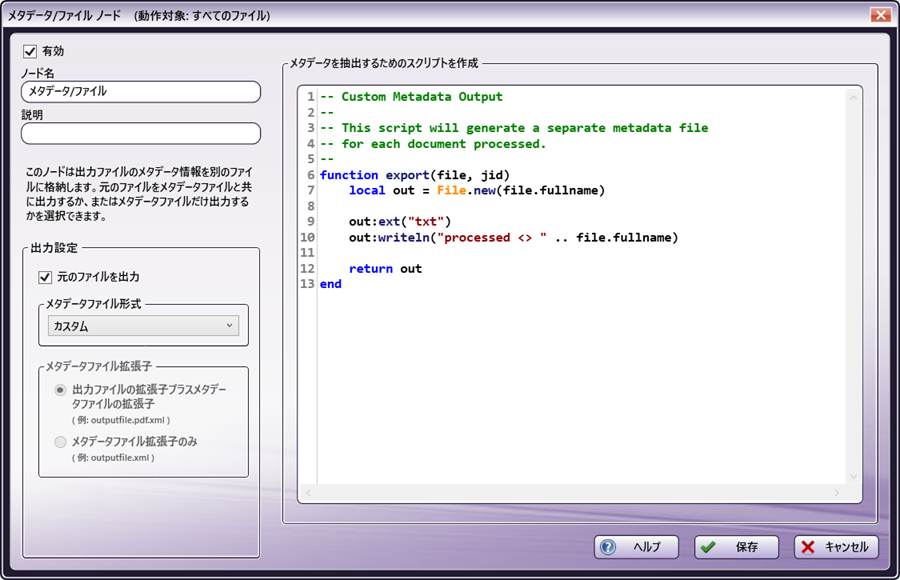The height and width of the screenshot is (580, 900).
Task: Click line number 8 in the gutter
Action: 311,206
